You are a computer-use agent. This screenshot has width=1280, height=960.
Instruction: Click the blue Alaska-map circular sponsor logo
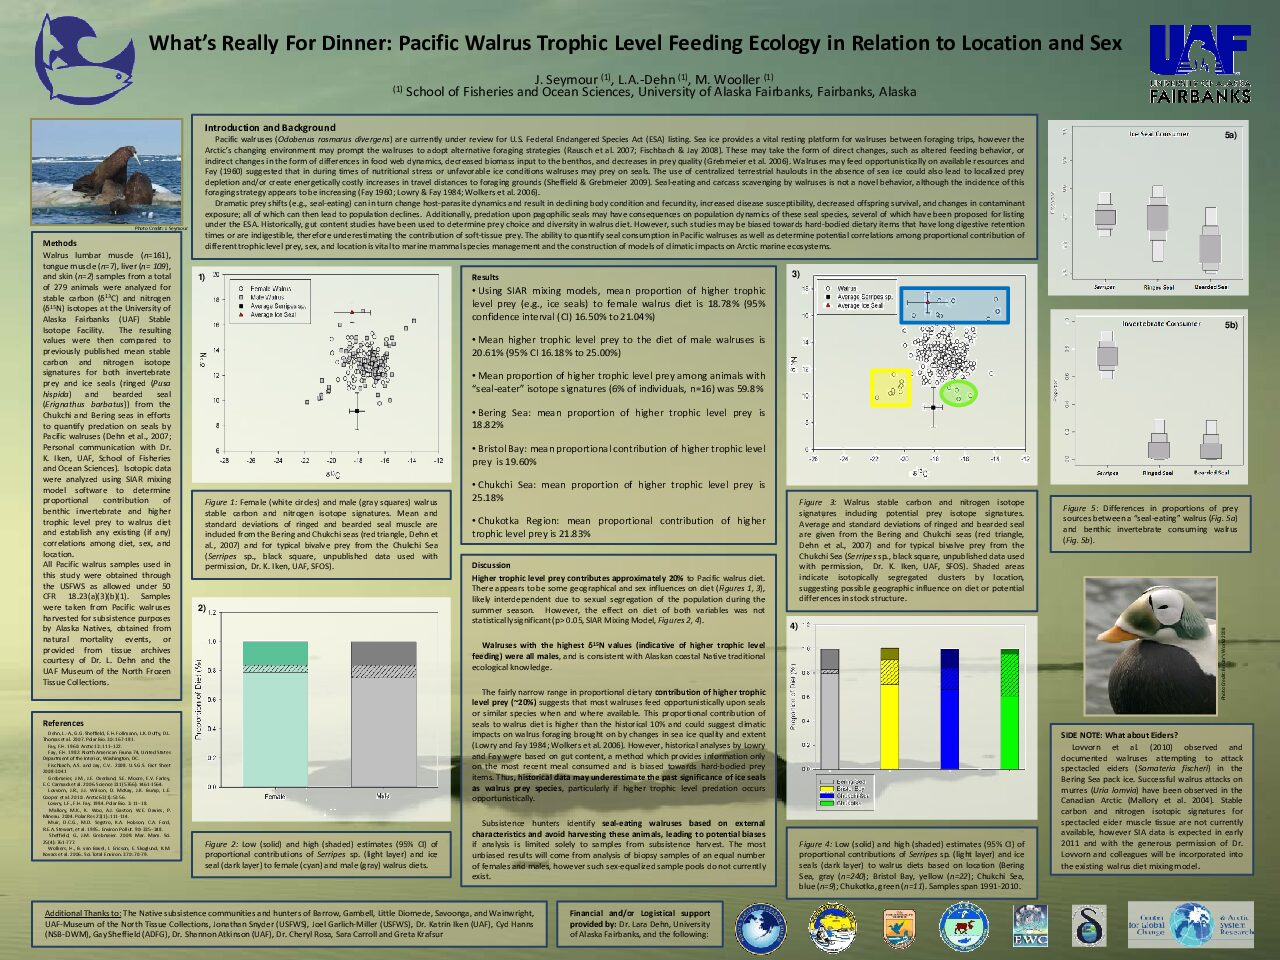pyautogui.click(x=762, y=928)
